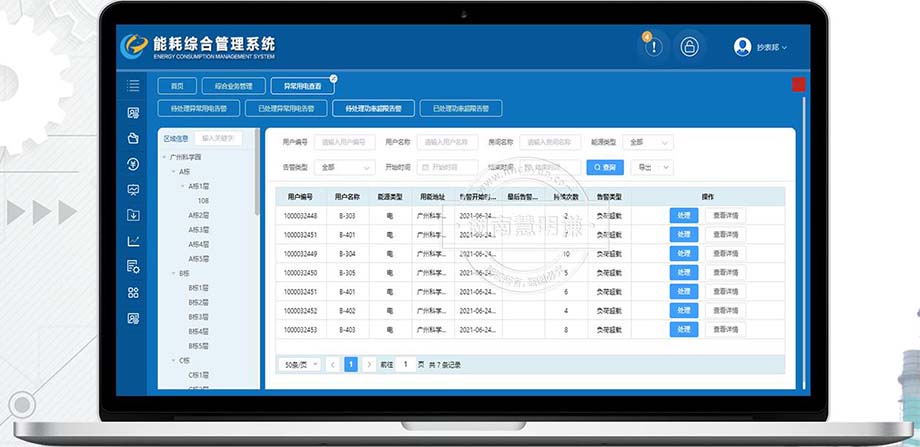
Task: Click the red square button at top right
Action: click(798, 85)
